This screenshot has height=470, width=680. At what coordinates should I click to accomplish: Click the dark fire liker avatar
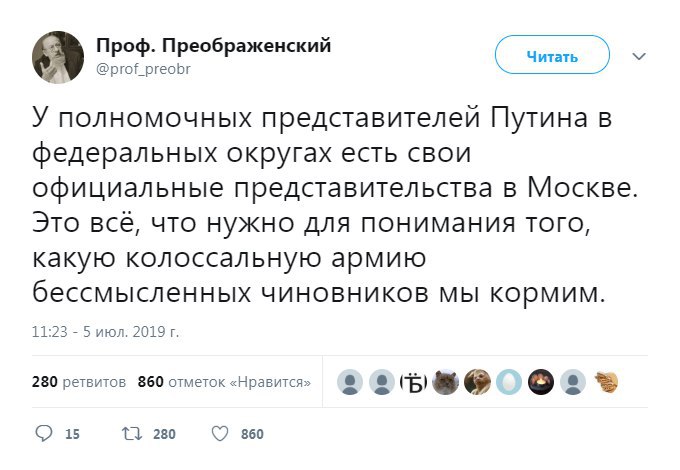[541, 382]
